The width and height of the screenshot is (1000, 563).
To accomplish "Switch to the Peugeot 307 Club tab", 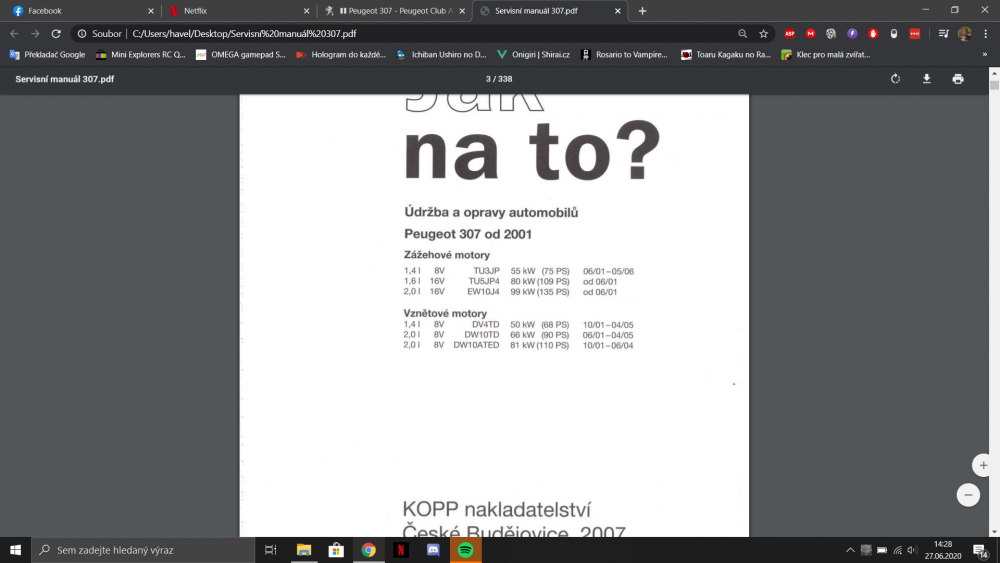I will click(x=395, y=11).
